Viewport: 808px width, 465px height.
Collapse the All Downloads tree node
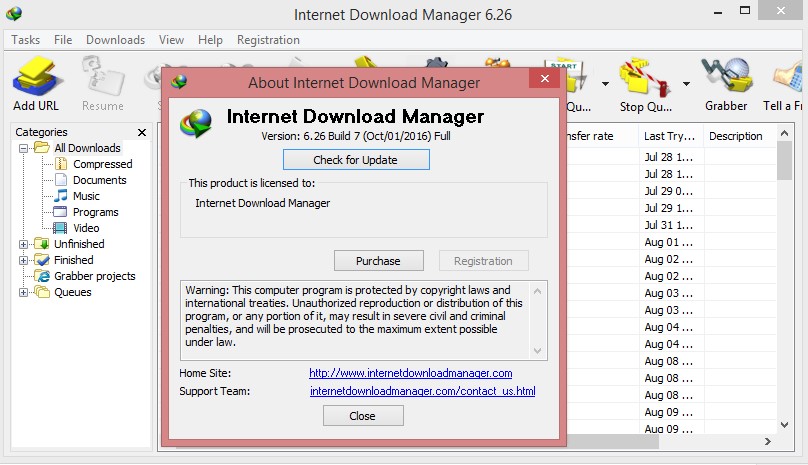coord(23,148)
